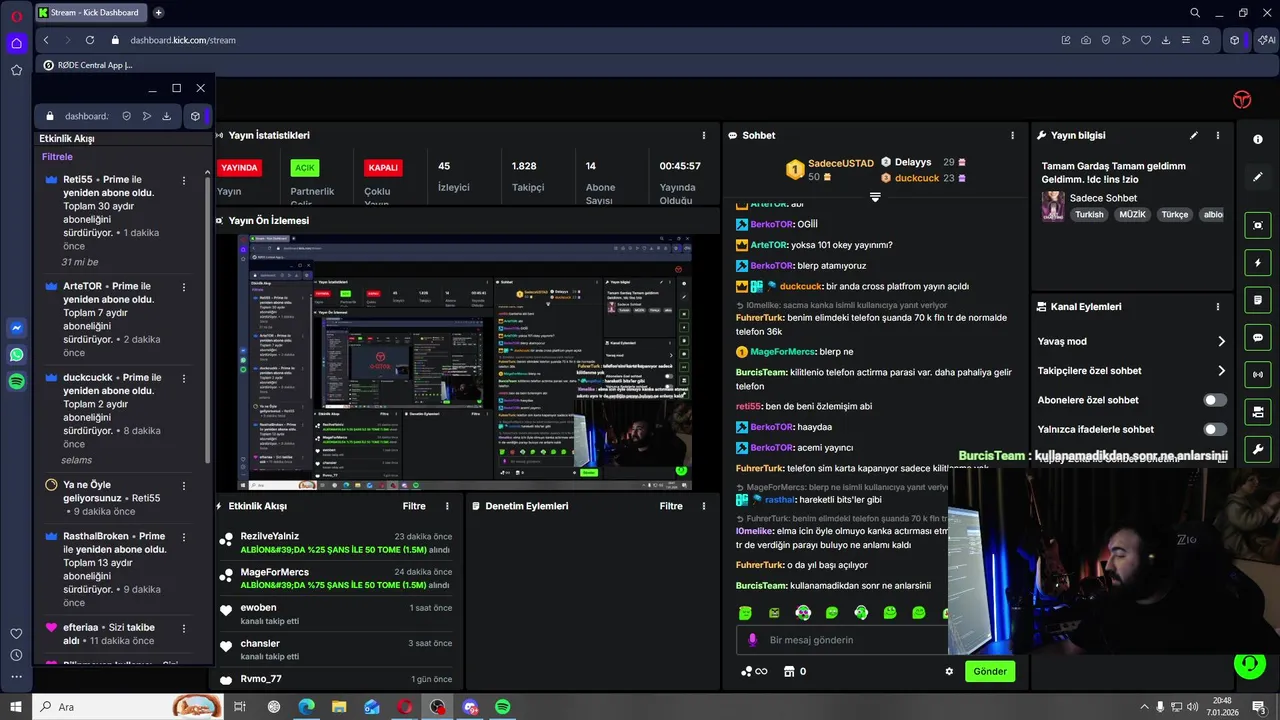Open Spotify from the Windows taskbar
1280x720 pixels.
coord(503,707)
